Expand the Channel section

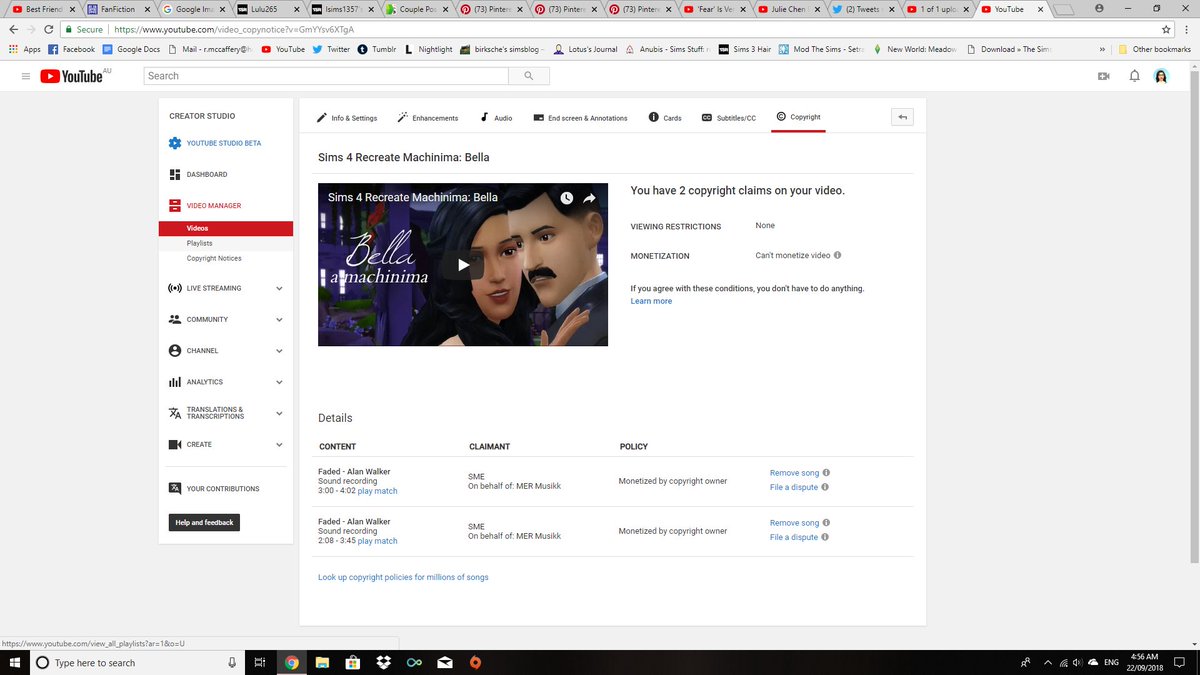tap(279, 350)
